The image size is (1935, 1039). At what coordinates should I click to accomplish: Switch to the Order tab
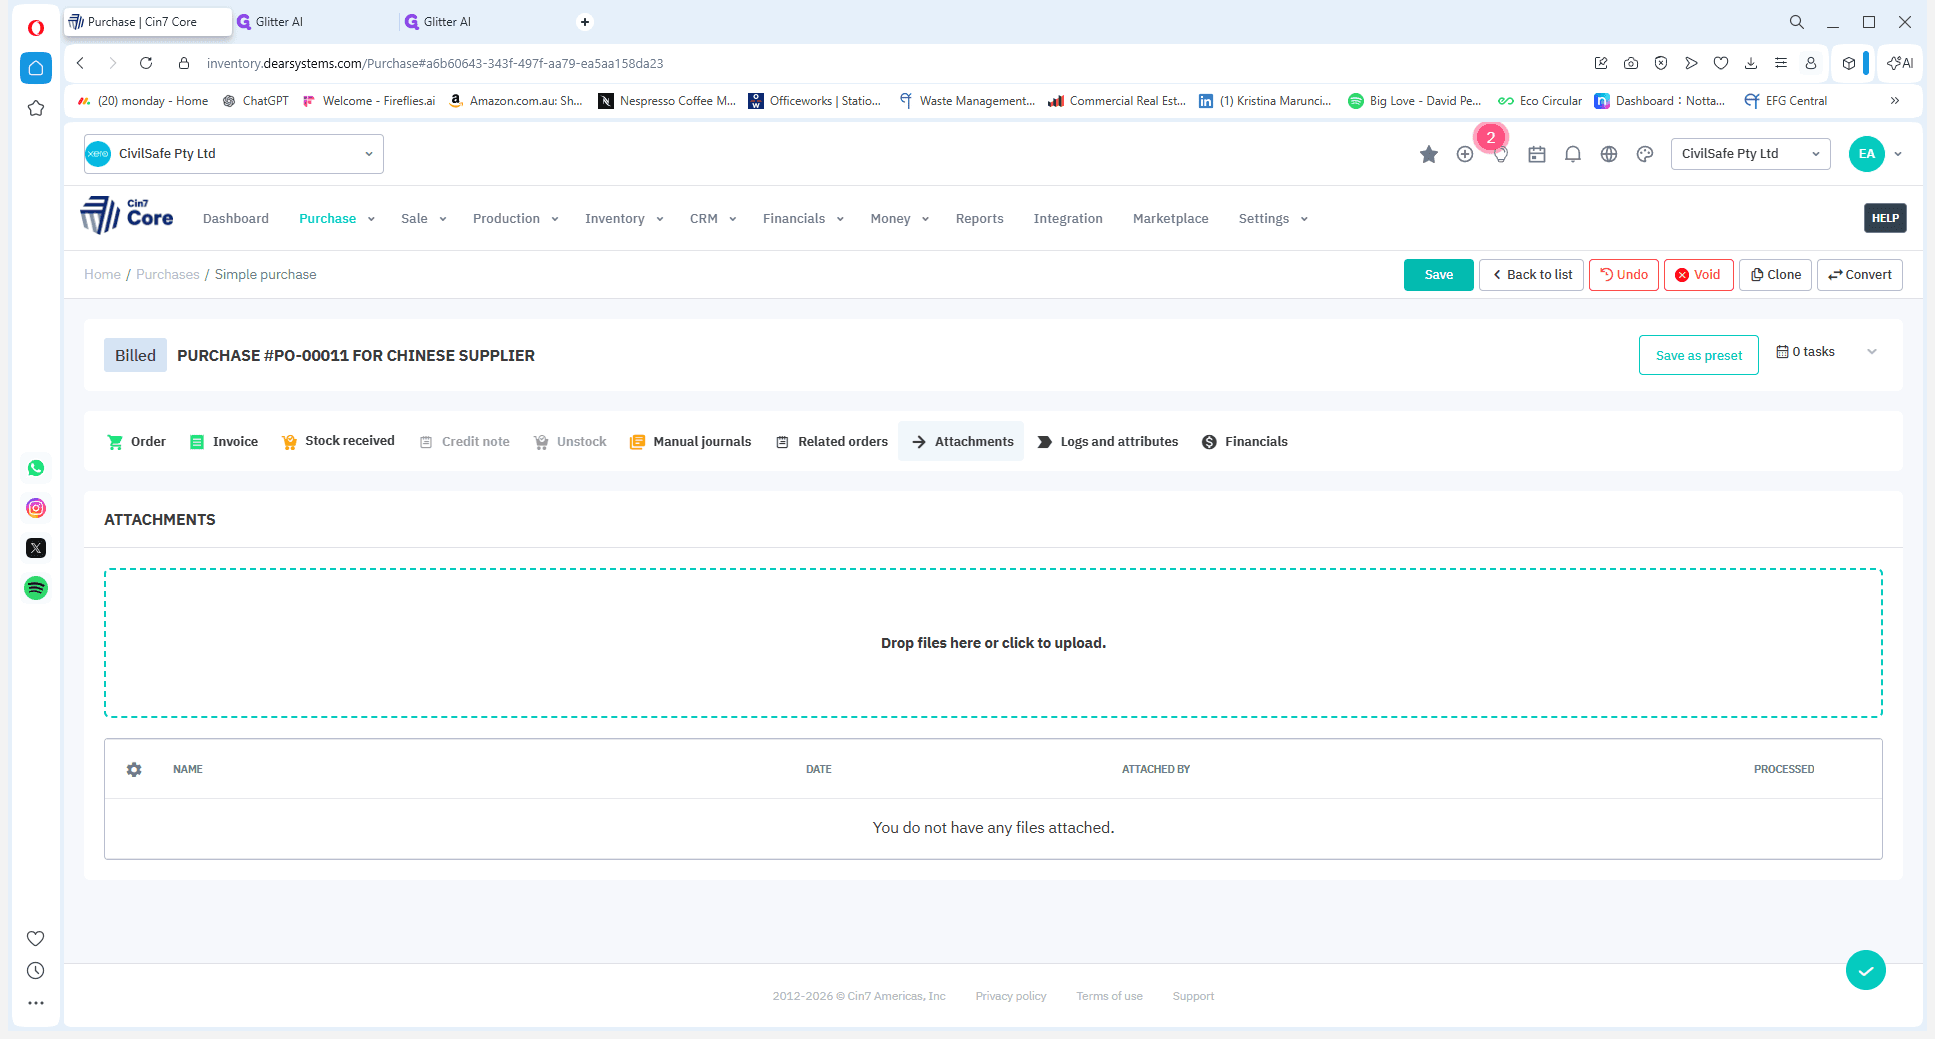click(x=137, y=442)
